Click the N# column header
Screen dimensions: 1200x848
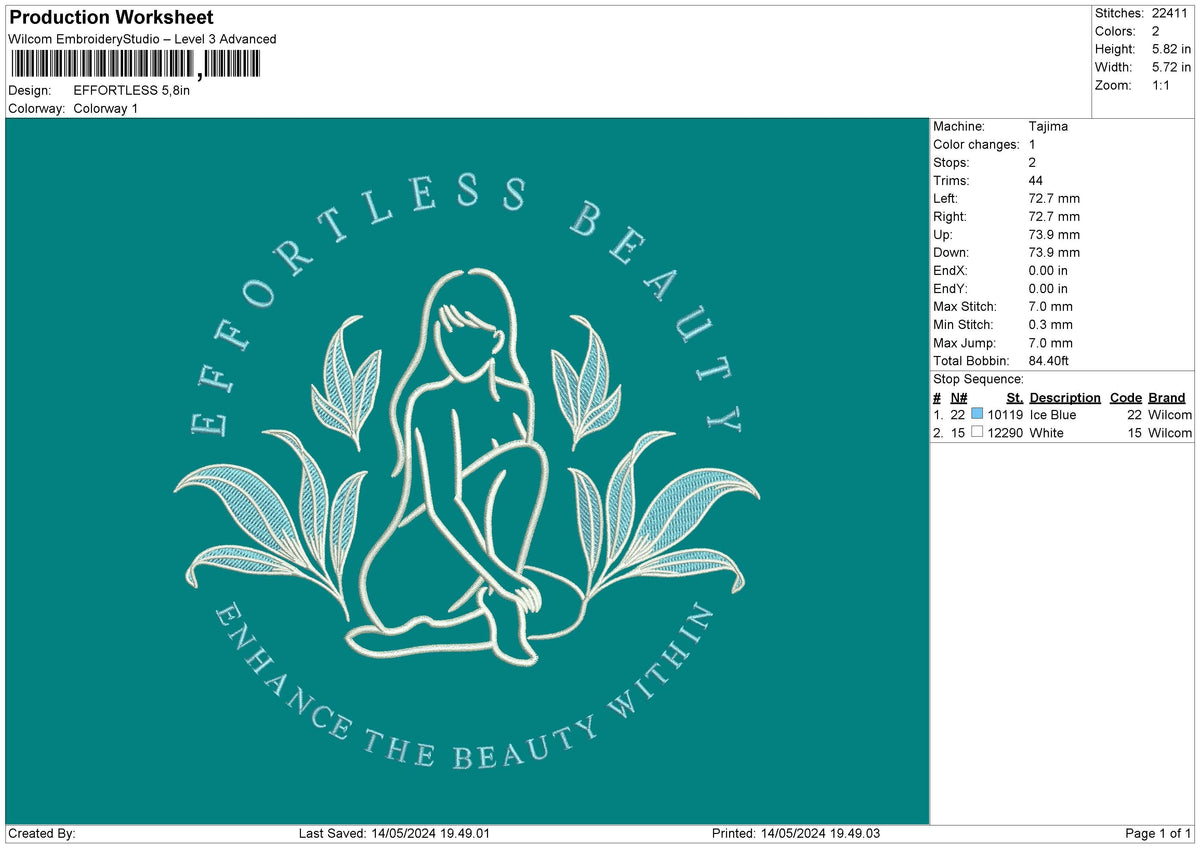958,397
